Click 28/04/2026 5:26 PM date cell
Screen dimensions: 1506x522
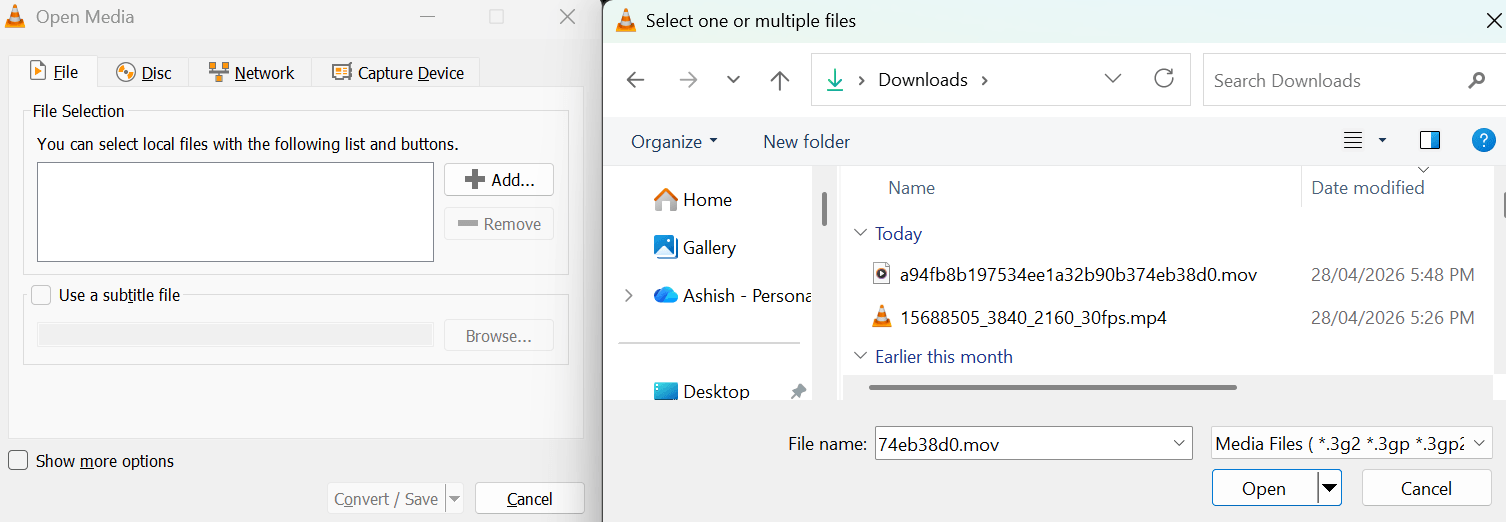tap(1392, 318)
